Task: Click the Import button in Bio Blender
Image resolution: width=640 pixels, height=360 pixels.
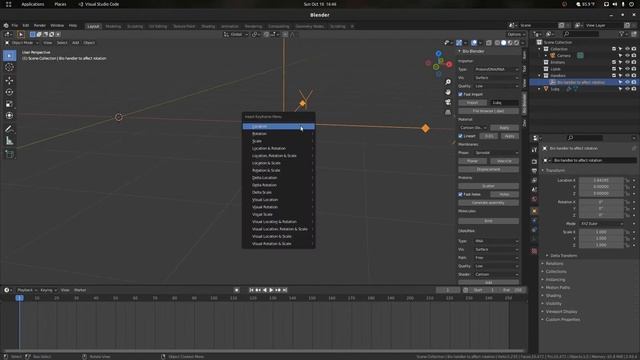Action: tap(472, 102)
